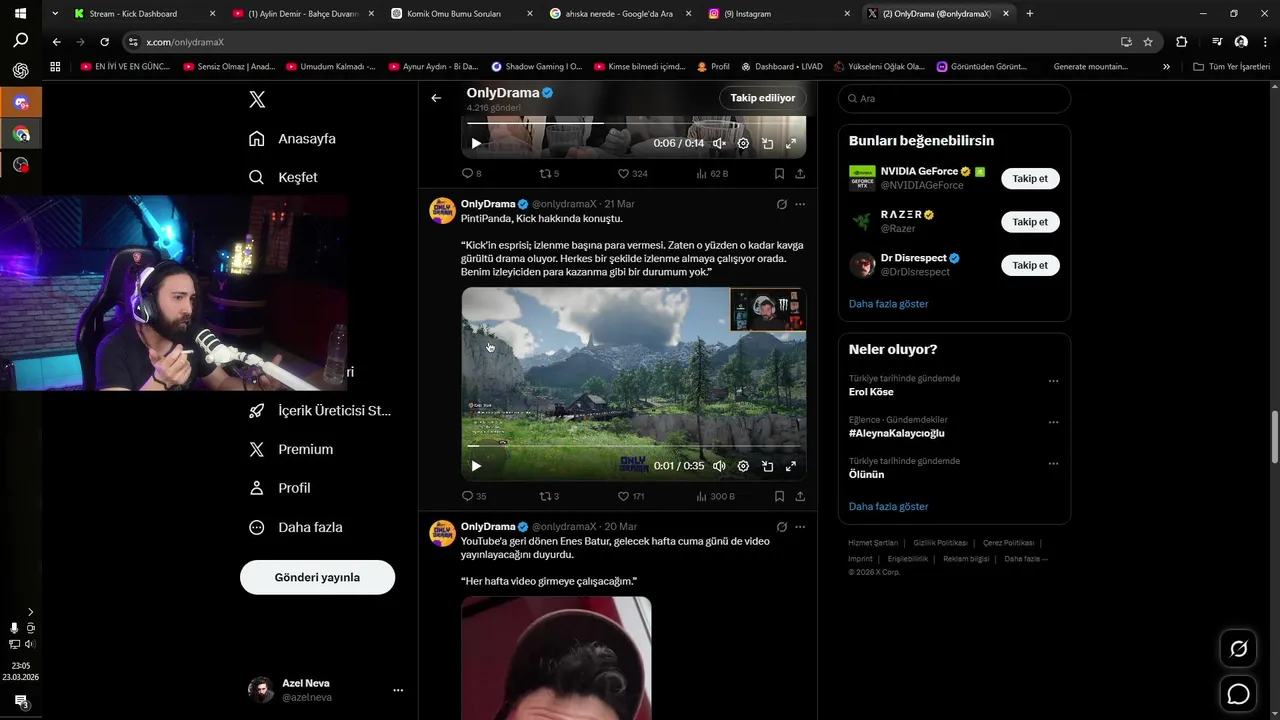Seek the top video progress bar

[x=633, y=123]
